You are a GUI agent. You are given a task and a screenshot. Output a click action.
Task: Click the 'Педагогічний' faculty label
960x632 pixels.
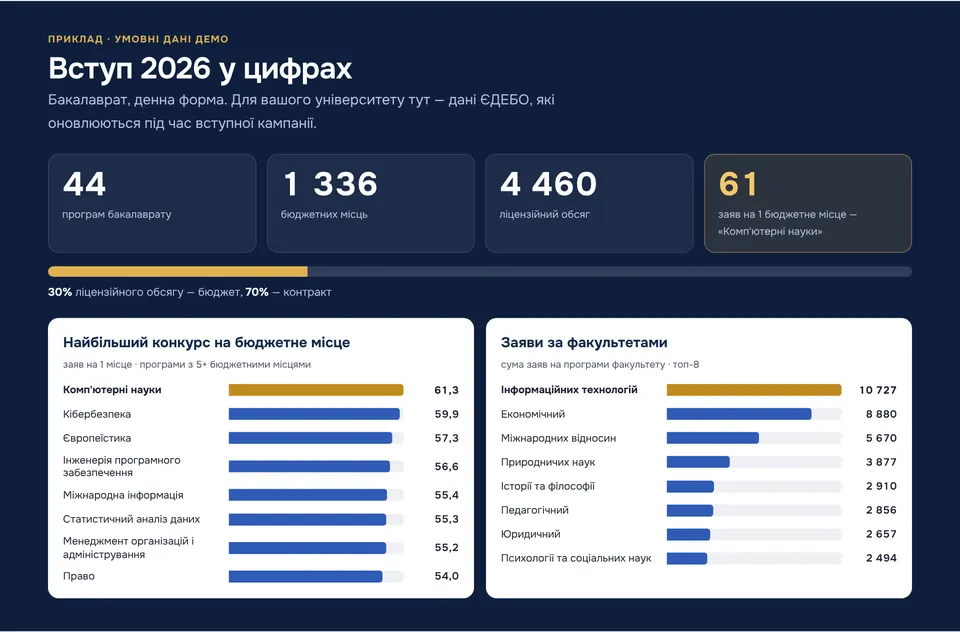(x=534, y=510)
